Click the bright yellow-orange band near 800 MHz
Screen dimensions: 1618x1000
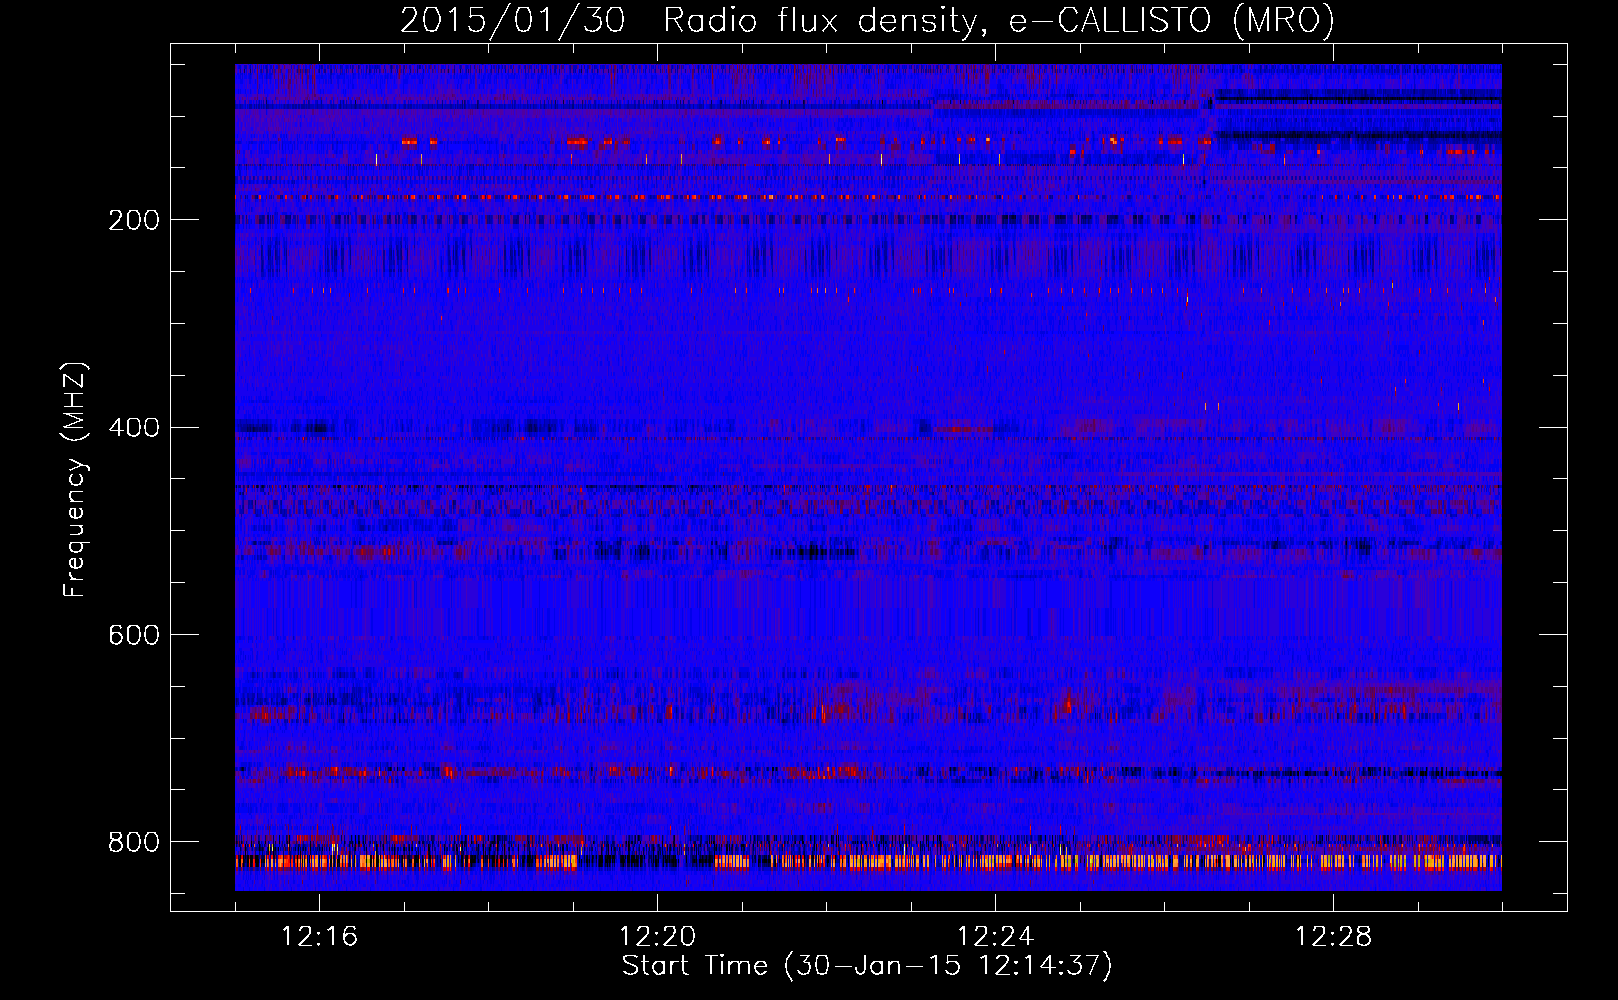(868, 861)
